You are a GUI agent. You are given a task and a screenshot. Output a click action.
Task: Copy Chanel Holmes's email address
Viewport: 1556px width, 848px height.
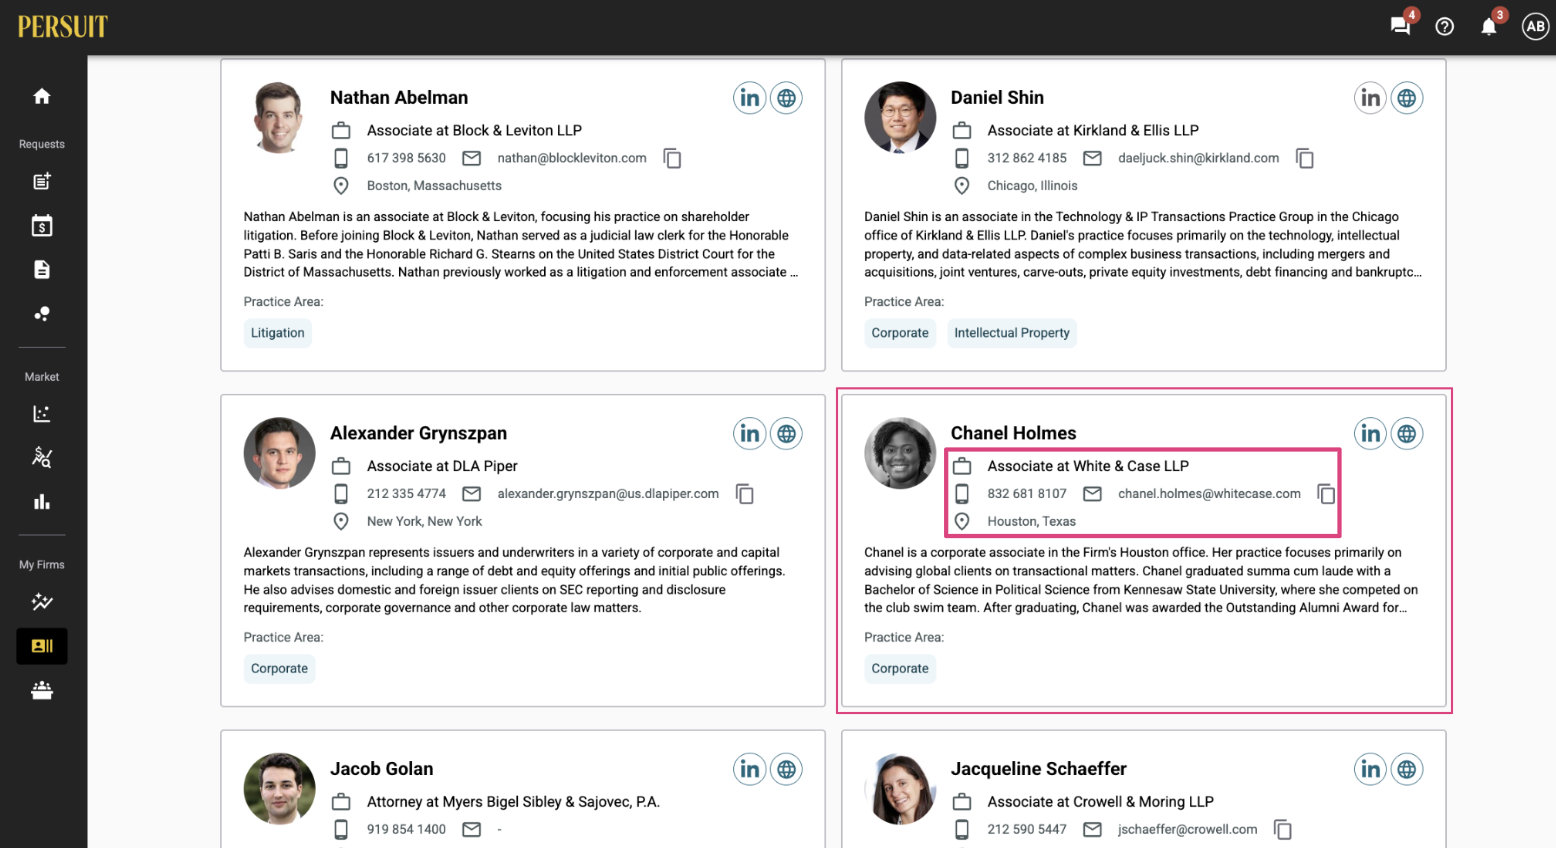pyautogui.click(x=1326, y=494)
